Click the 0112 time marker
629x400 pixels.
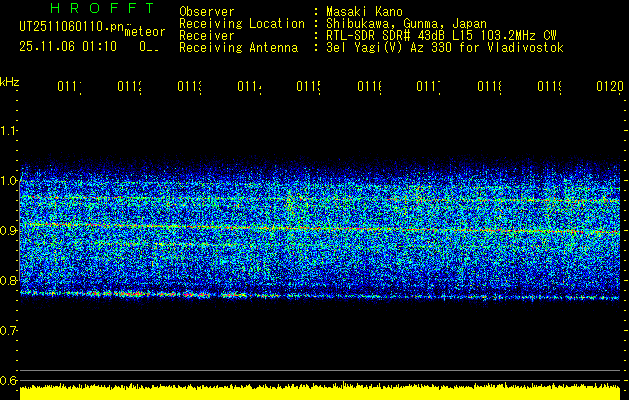coord(130,87)
